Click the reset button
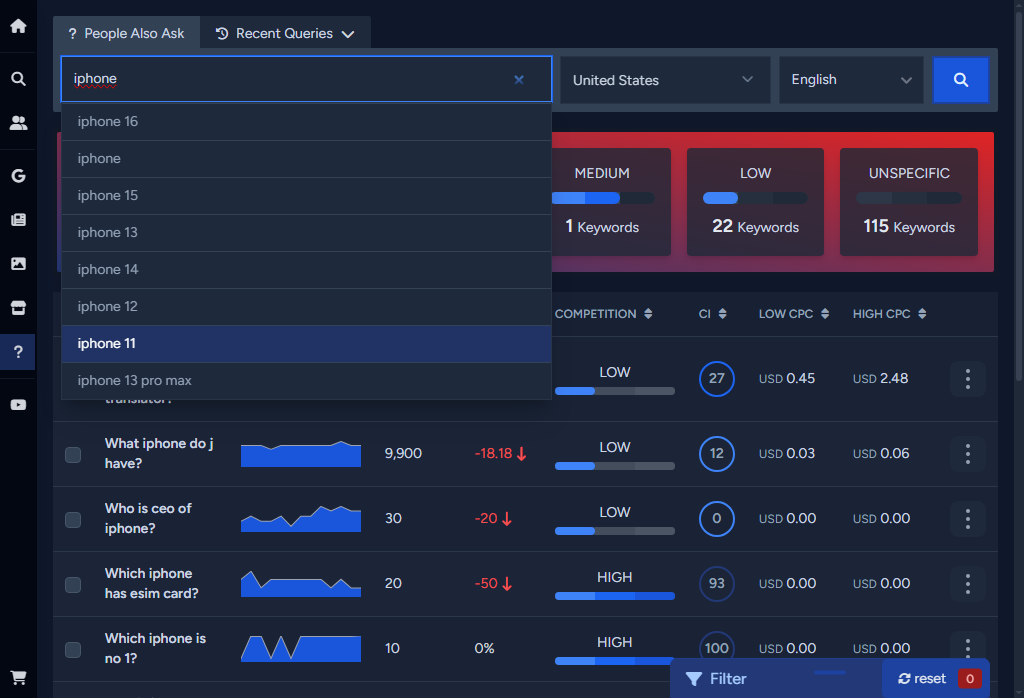Viewport: 1024px width, 698px height. (x=921, y=679)
